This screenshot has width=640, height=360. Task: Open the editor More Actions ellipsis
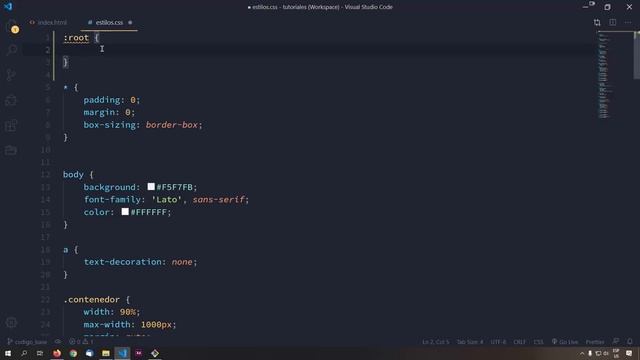[x=628, y=22]
